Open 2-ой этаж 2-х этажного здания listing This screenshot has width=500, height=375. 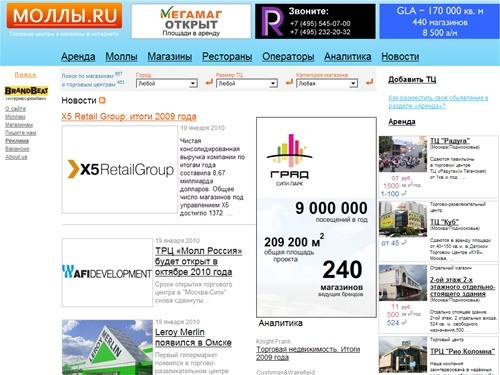(463, 287)
